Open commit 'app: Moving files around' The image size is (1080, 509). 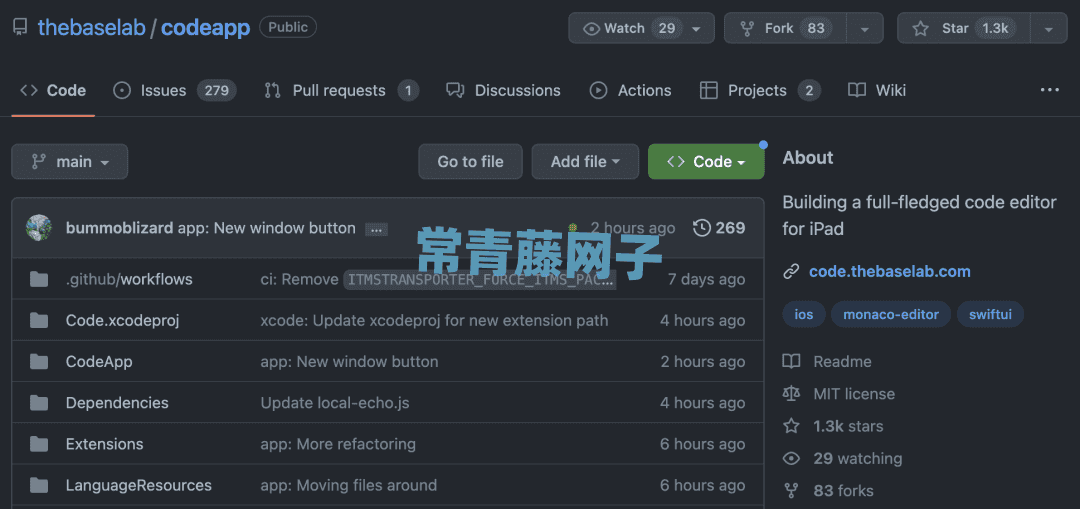point(349,486)
